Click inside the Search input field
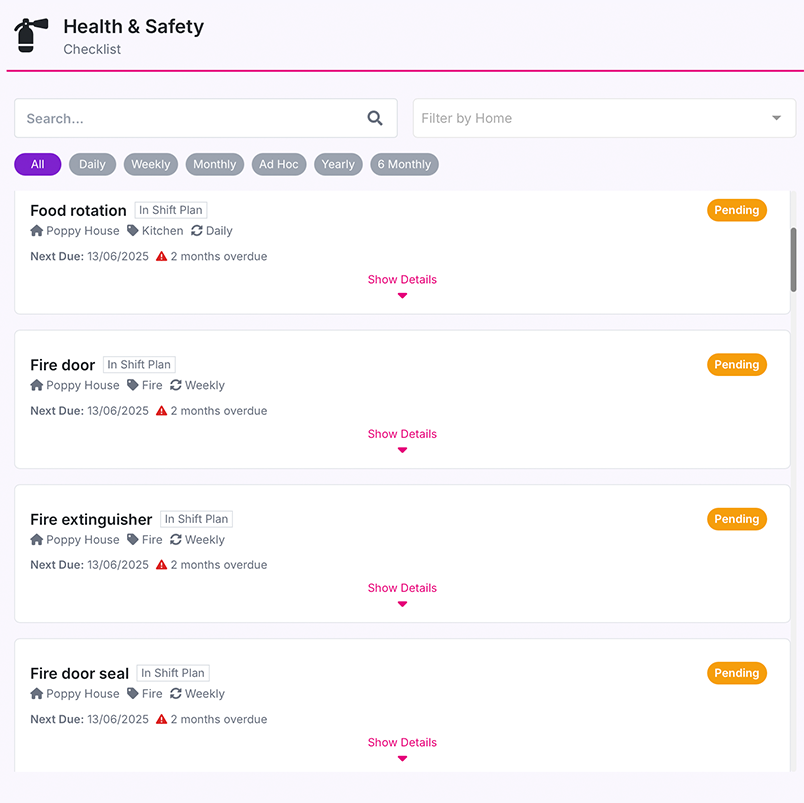This screenshot has height=803, width=804. click(180, 117)
